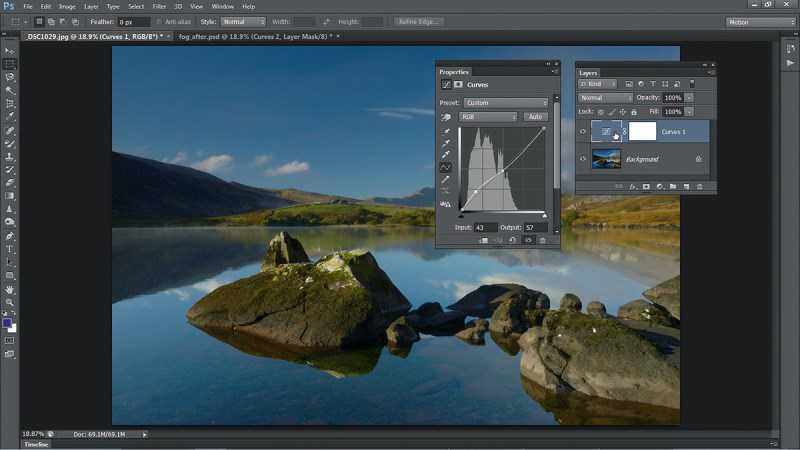The image size is (800, 450).
Task: Select the Zoom tool
Action: coord(10,302)
